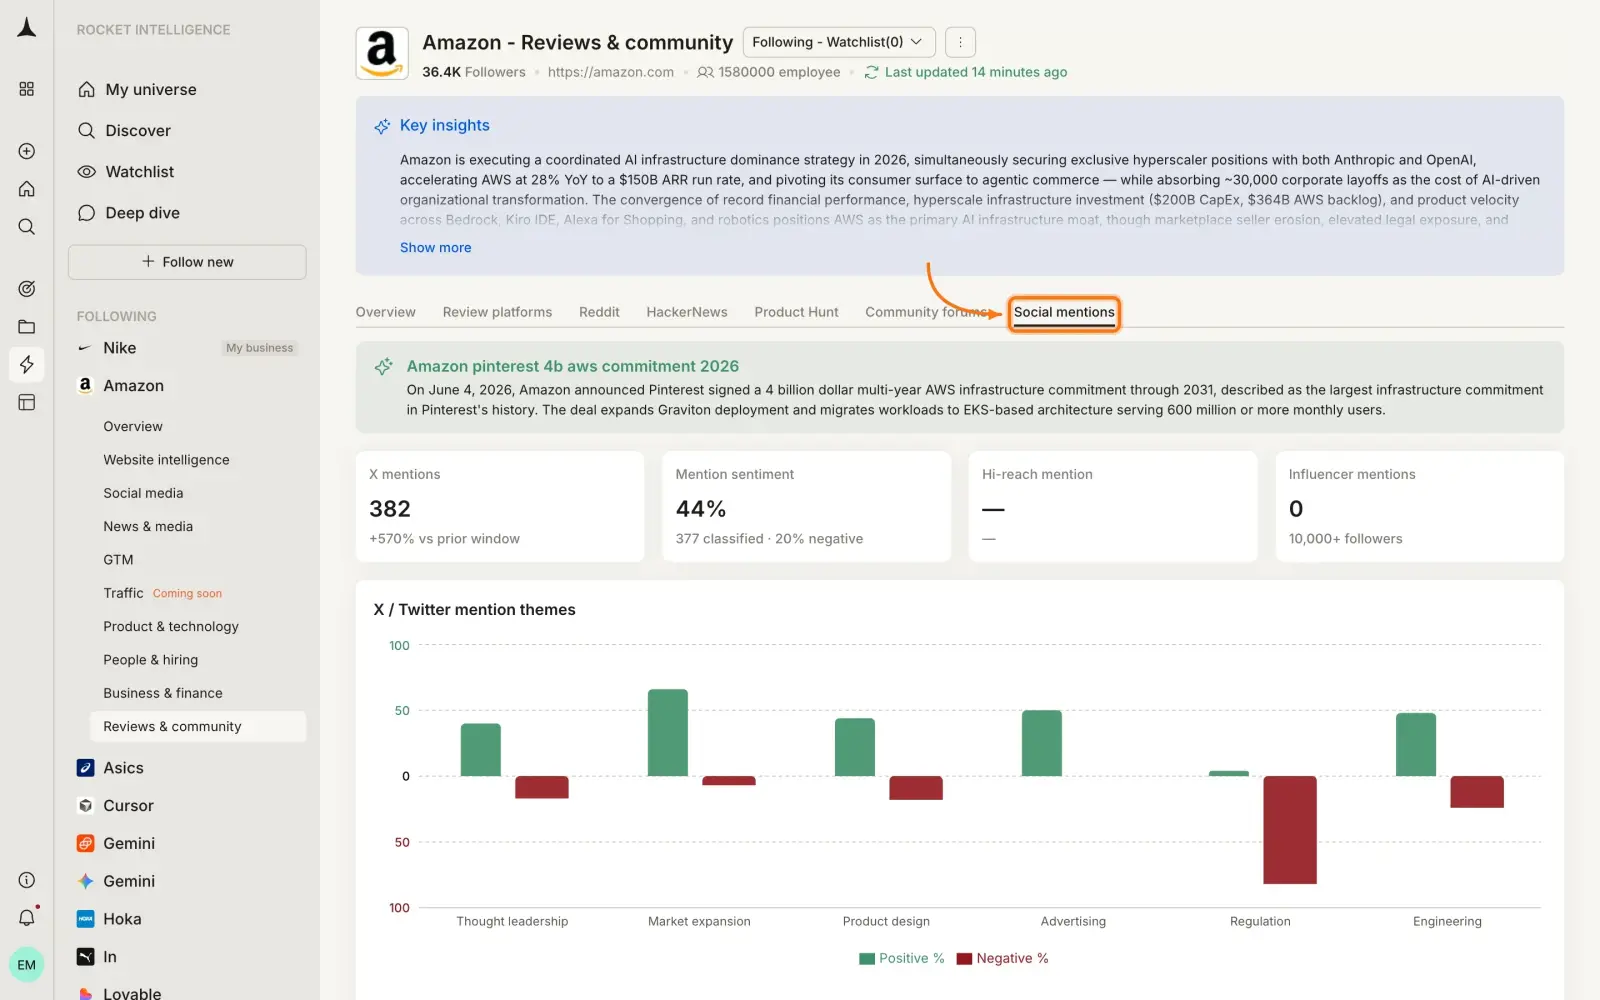This screenshot has width=1600, height=1000.
Task: Switch to the Review platforms tab
Action: [497, 312]
